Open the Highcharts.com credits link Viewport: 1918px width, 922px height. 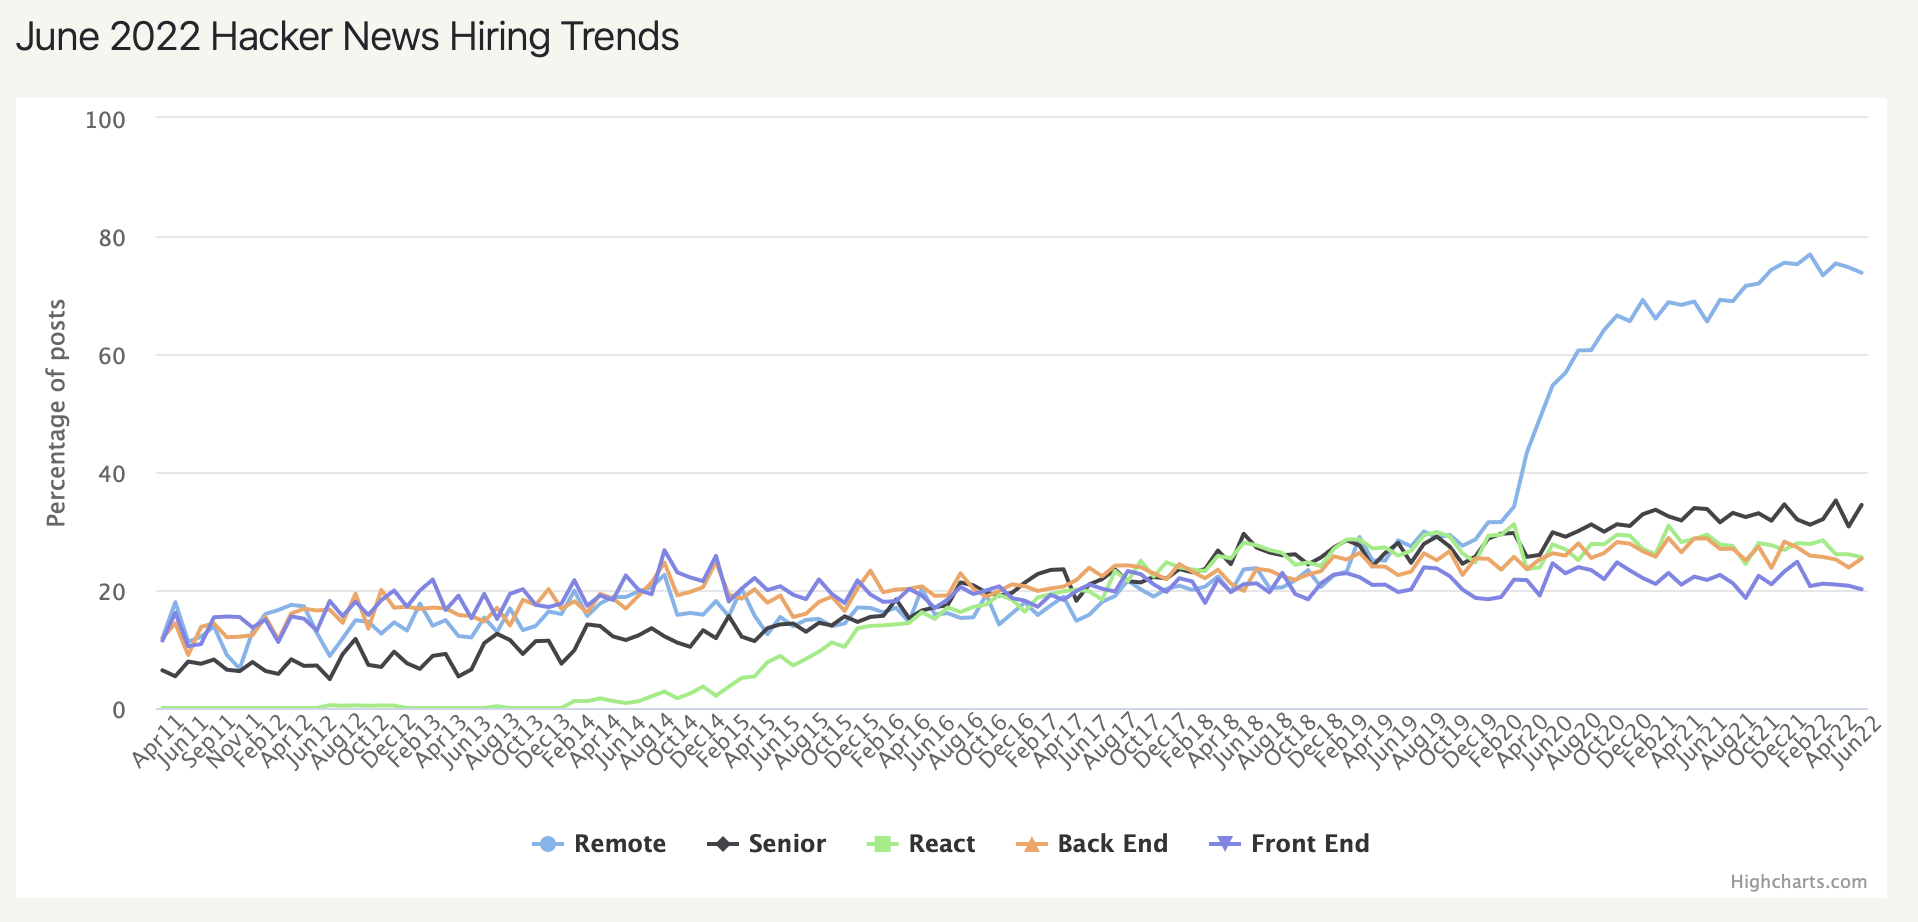coord(1798,882)
